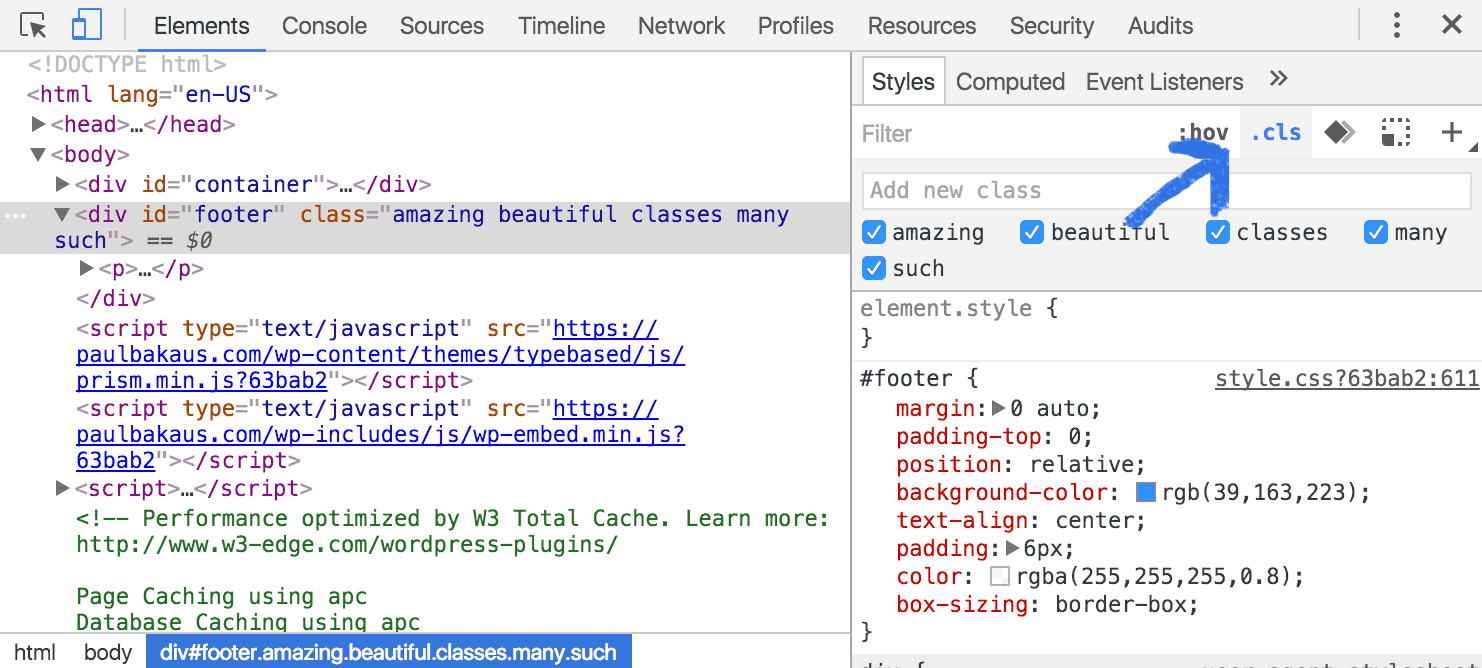Click the diamond icon next to .cls
Image resolution: width=1482 pixels, height=668 pixels.
click(x=1338, y=131)
